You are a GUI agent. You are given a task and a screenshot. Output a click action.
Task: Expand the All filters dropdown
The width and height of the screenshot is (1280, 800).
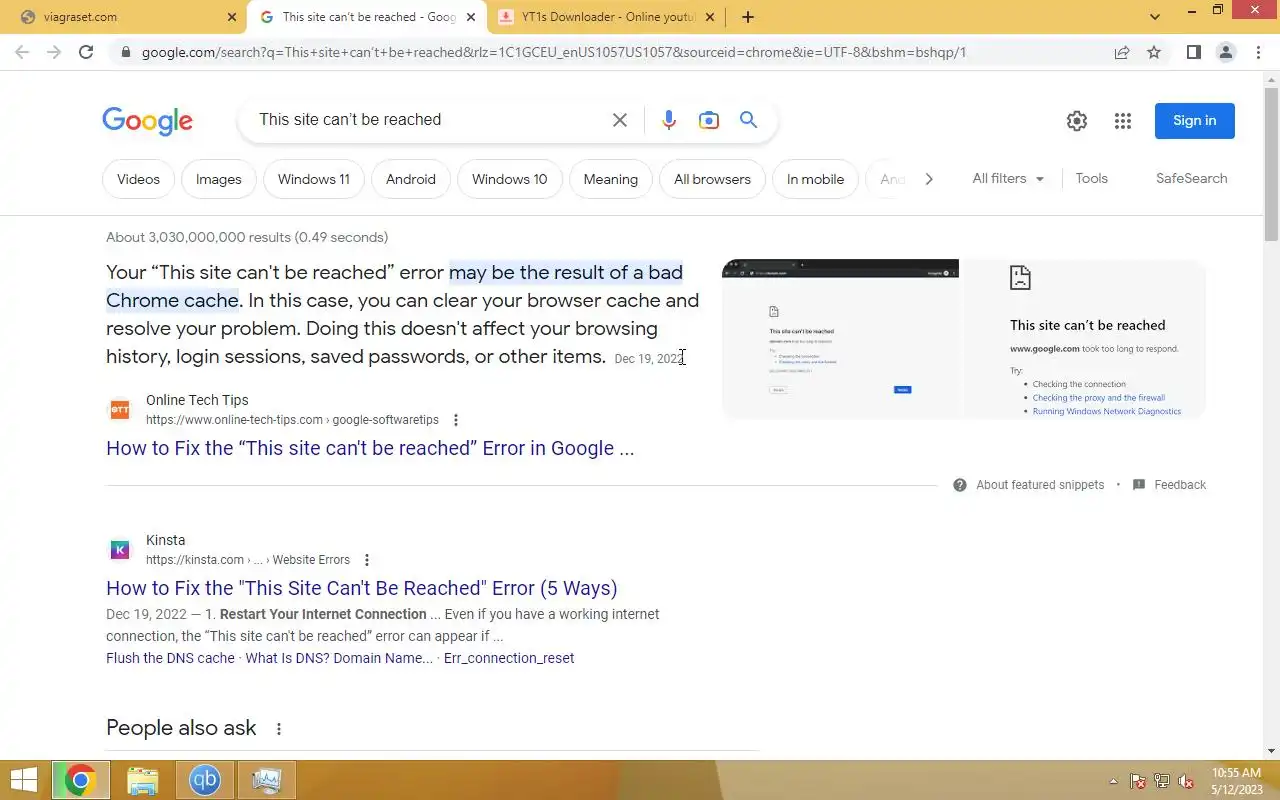coord(1008,178)
